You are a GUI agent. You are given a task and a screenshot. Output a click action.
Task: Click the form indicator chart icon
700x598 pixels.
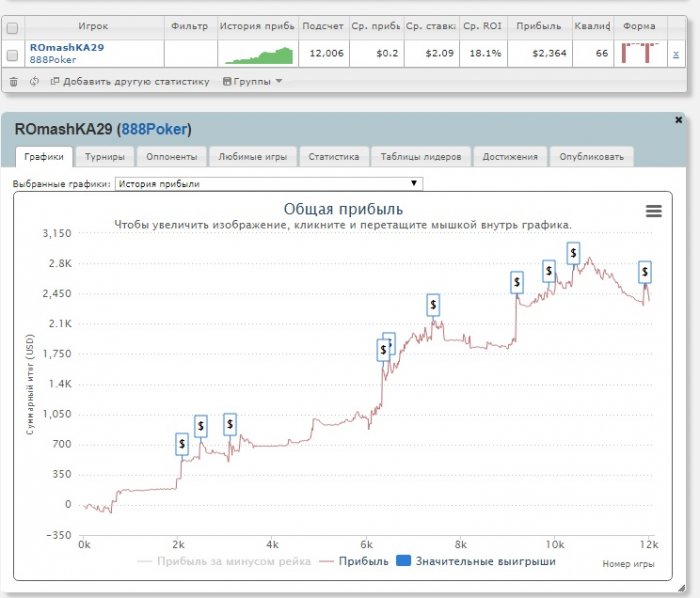(x=635, y=53)
